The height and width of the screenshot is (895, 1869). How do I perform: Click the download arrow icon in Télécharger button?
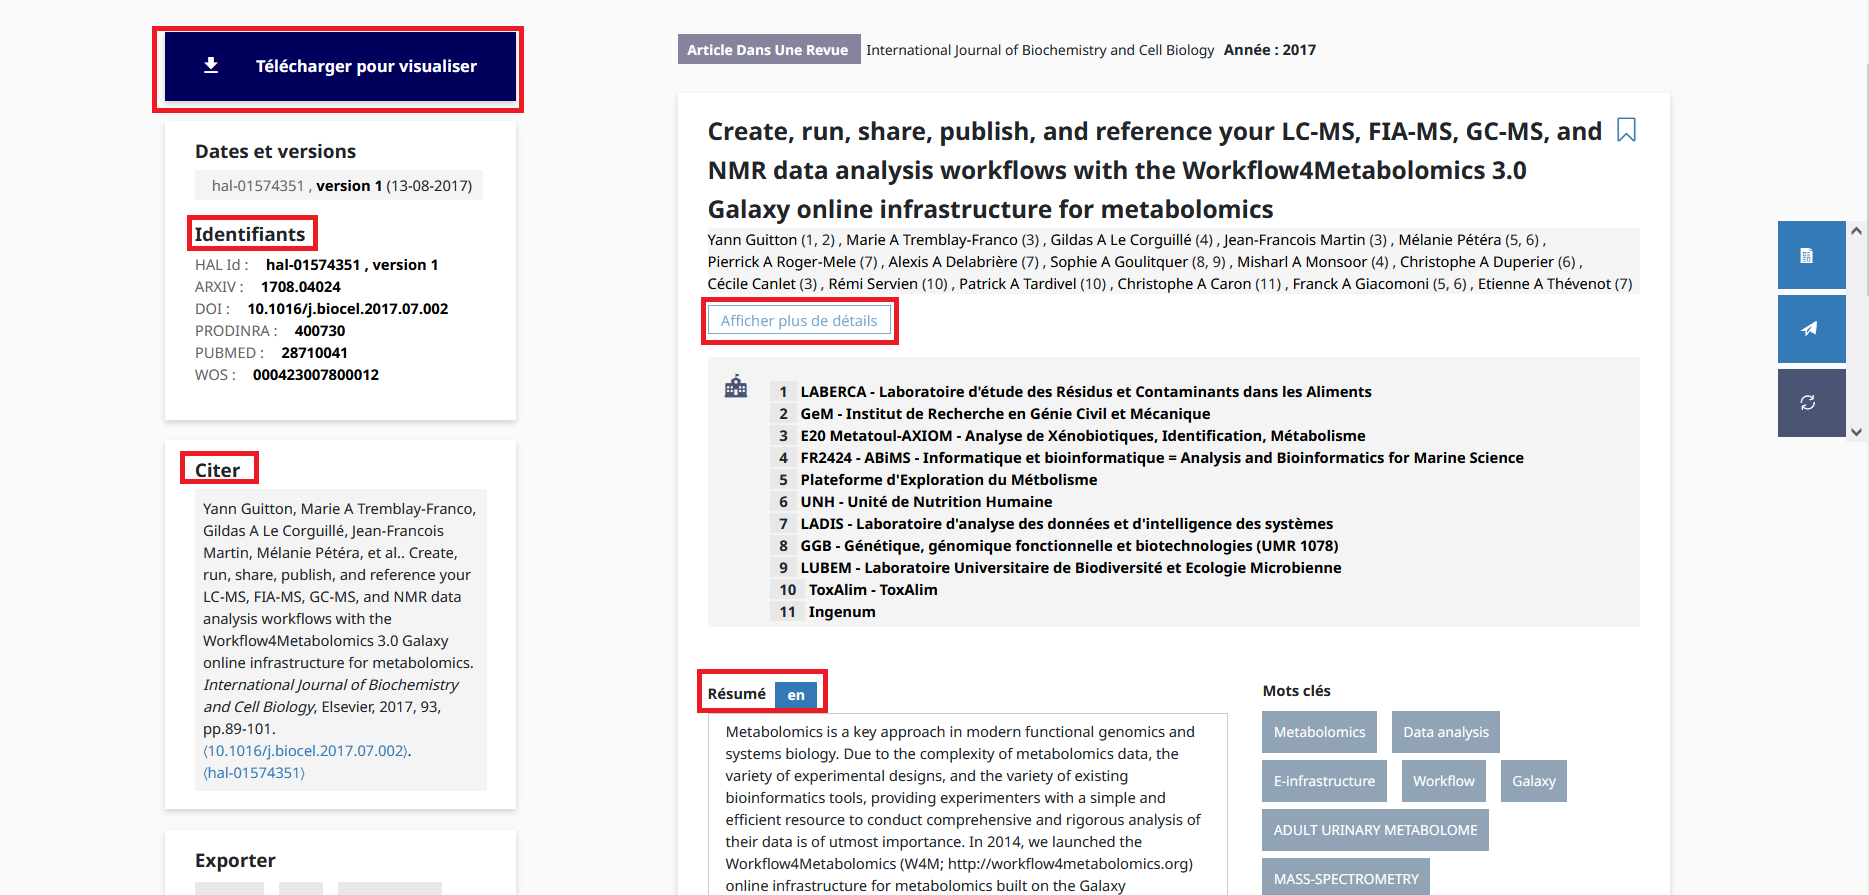[x=211, y=65]
